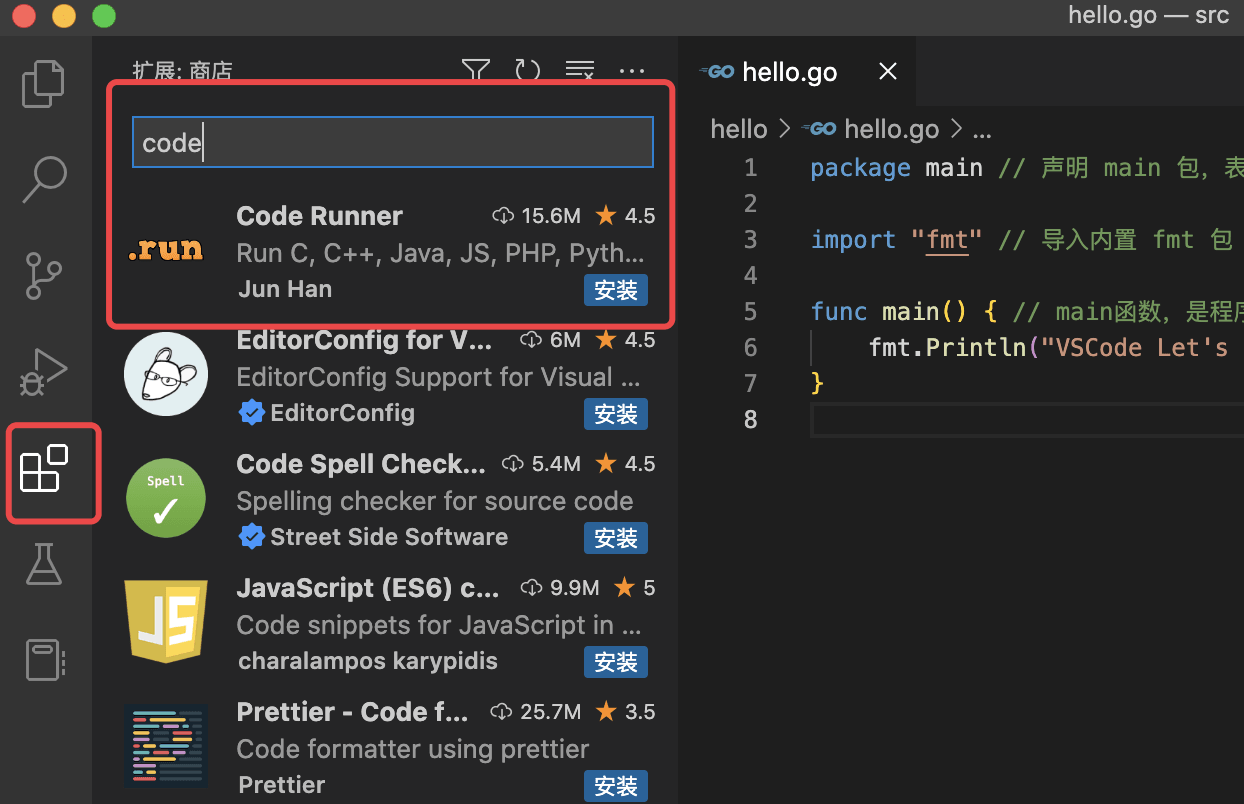Click the hello folder breadcrumb

pos(739,128)
